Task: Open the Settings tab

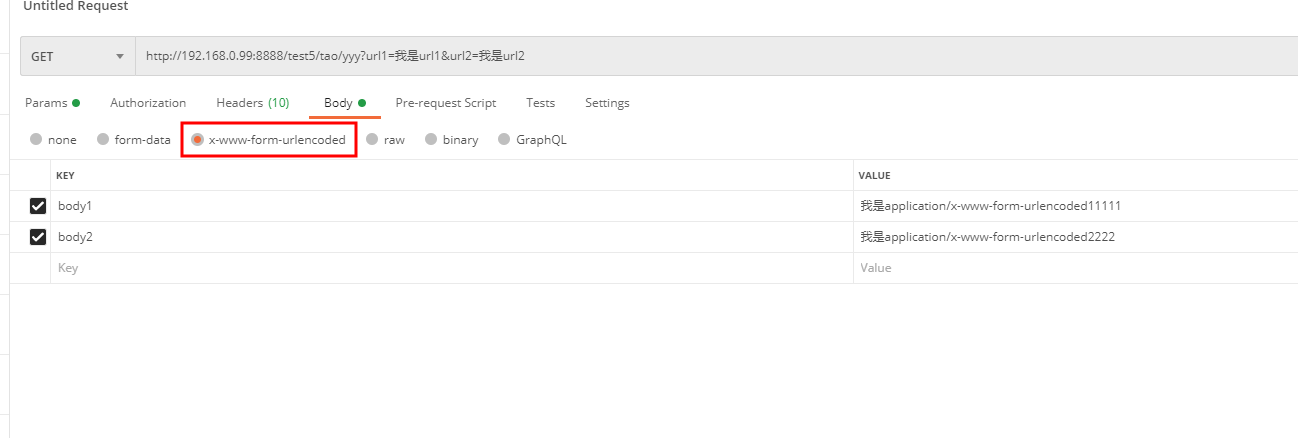Action: (x=607, y=103)
